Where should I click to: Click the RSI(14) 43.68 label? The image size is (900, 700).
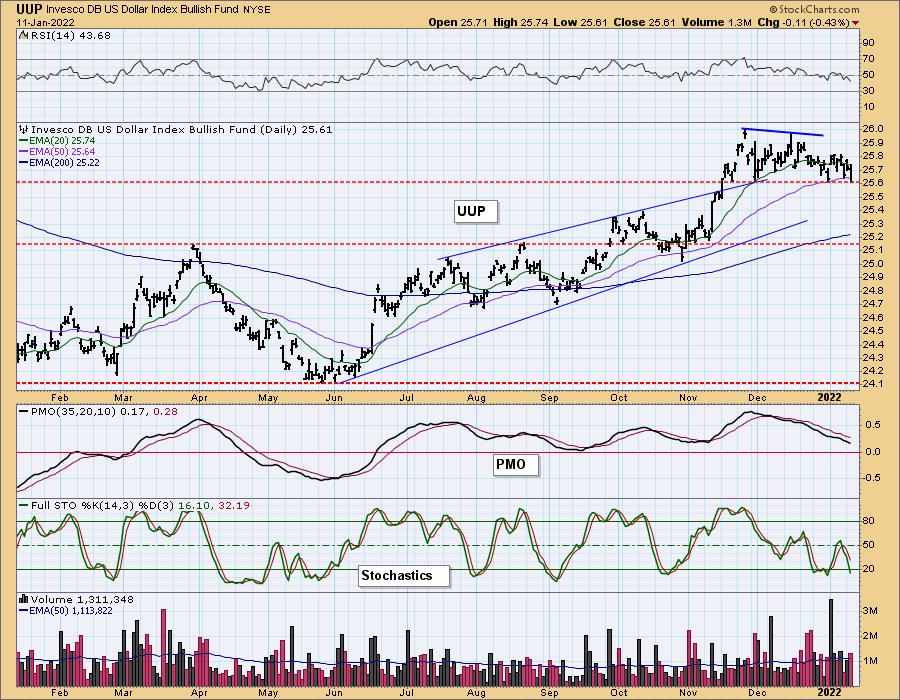[x=71, y=35]
